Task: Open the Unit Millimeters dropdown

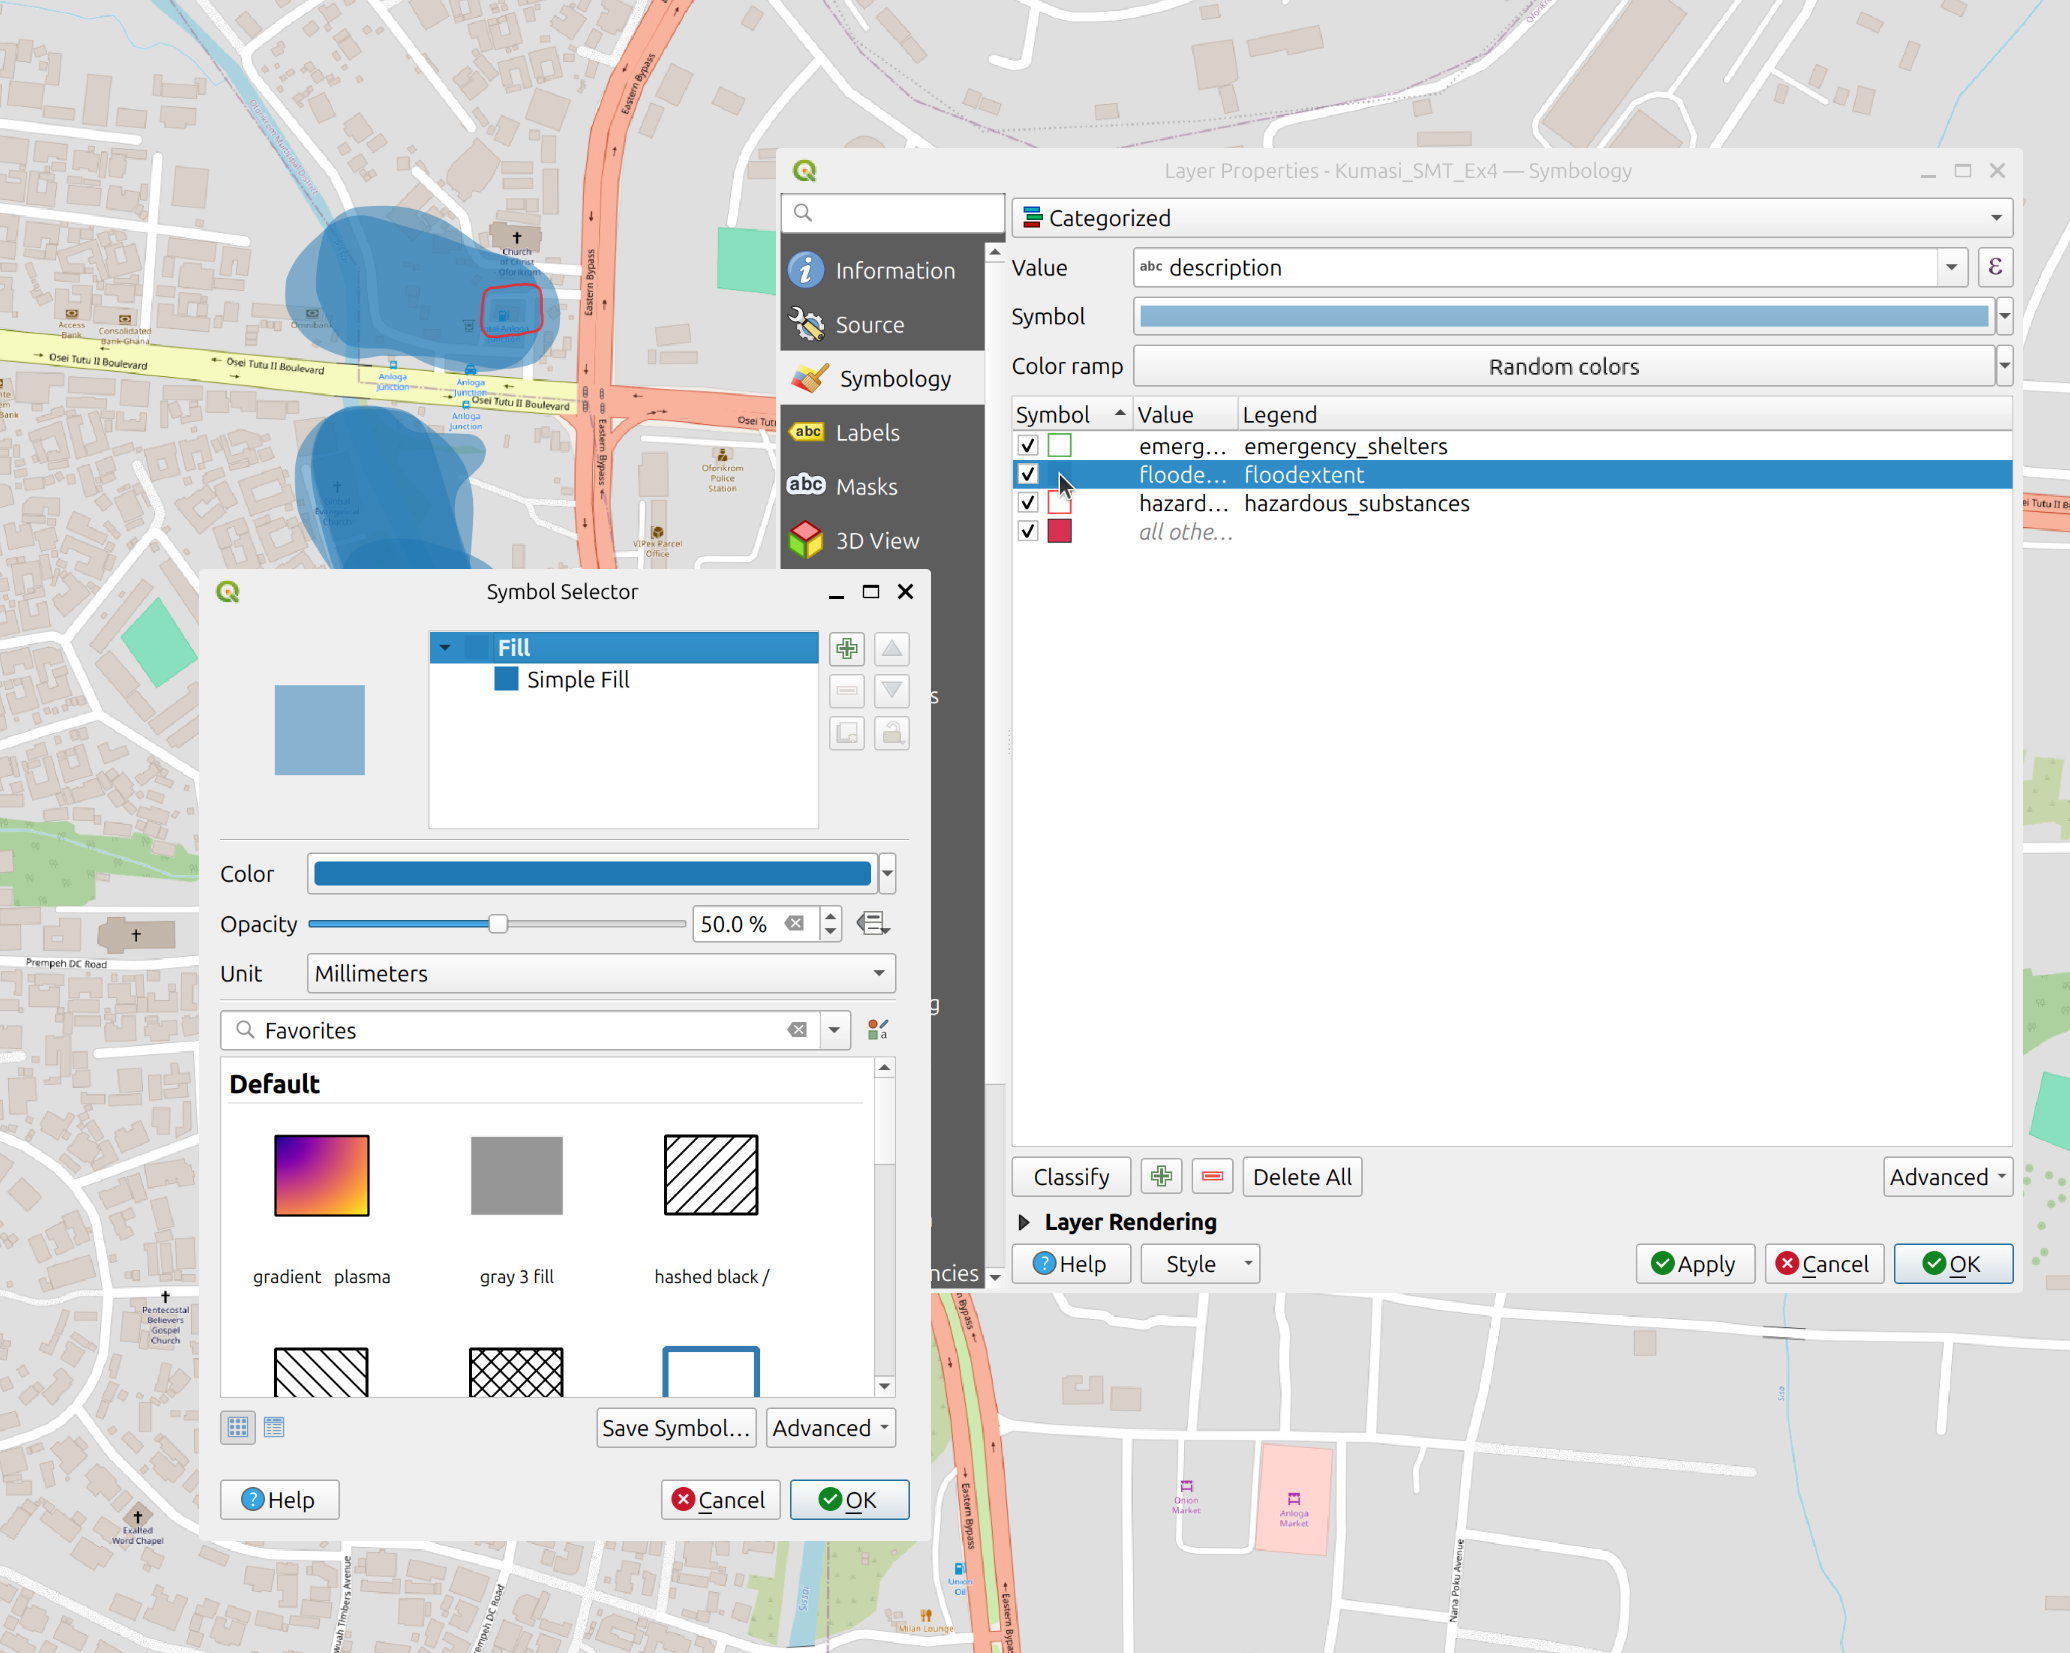Action: [600, 973]
